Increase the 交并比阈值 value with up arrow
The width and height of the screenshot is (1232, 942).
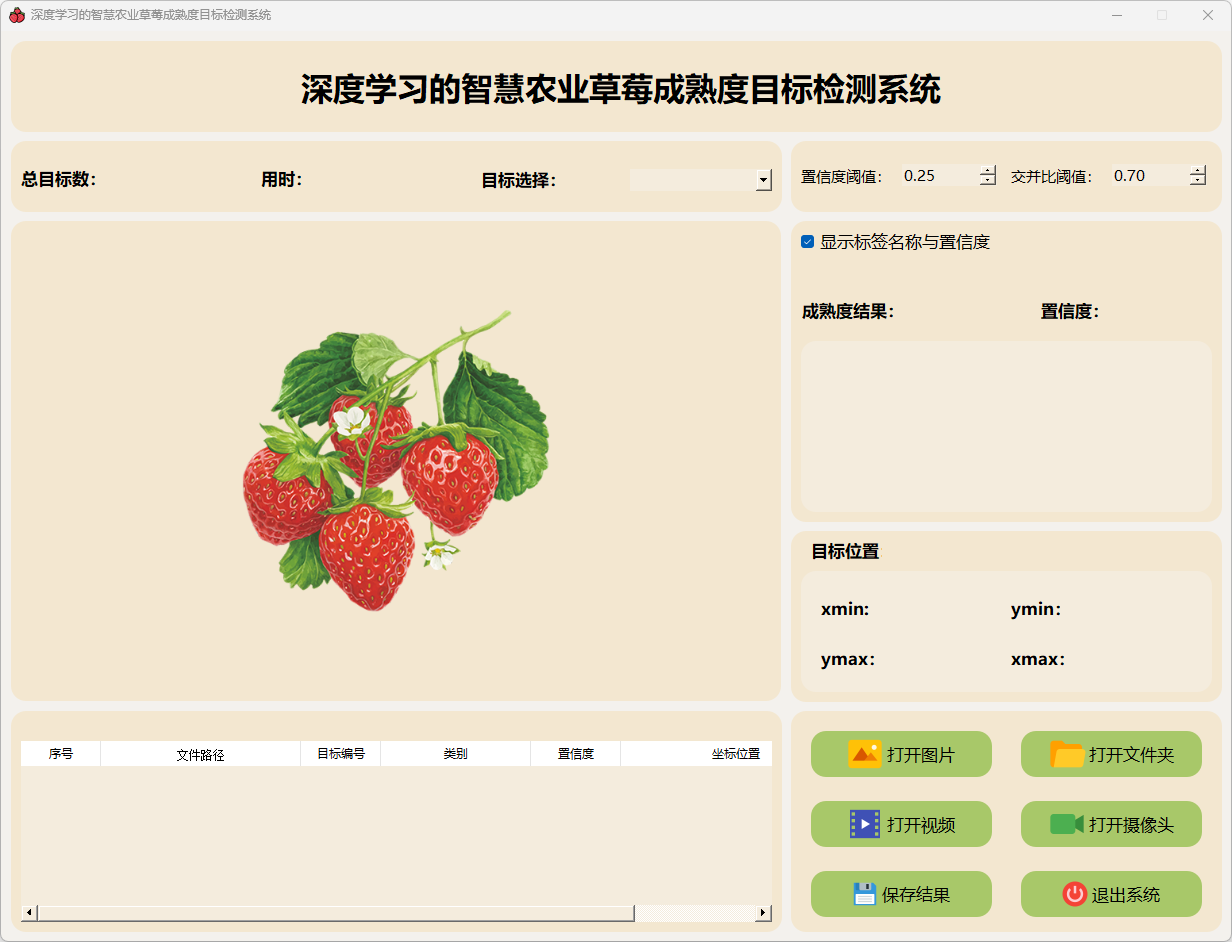pyautogui.click(x=1198, y=170)
